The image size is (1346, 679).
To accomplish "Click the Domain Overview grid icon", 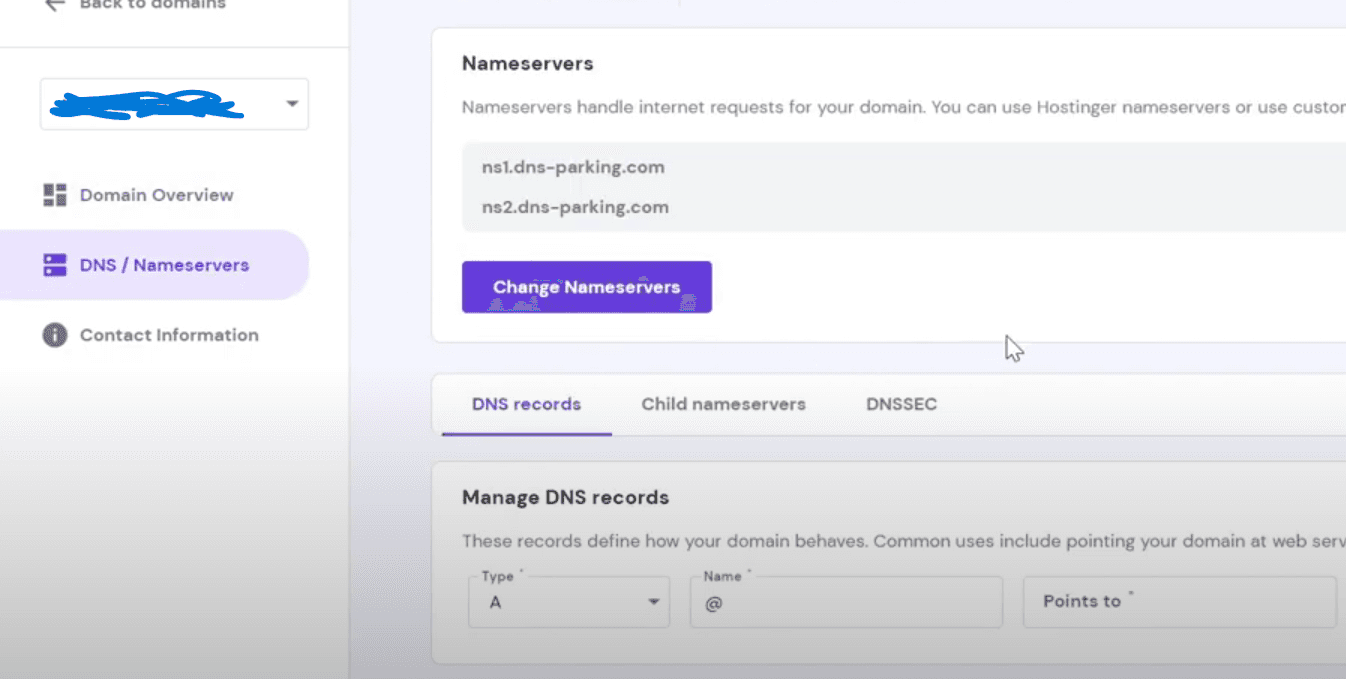I will coord(55,195).
